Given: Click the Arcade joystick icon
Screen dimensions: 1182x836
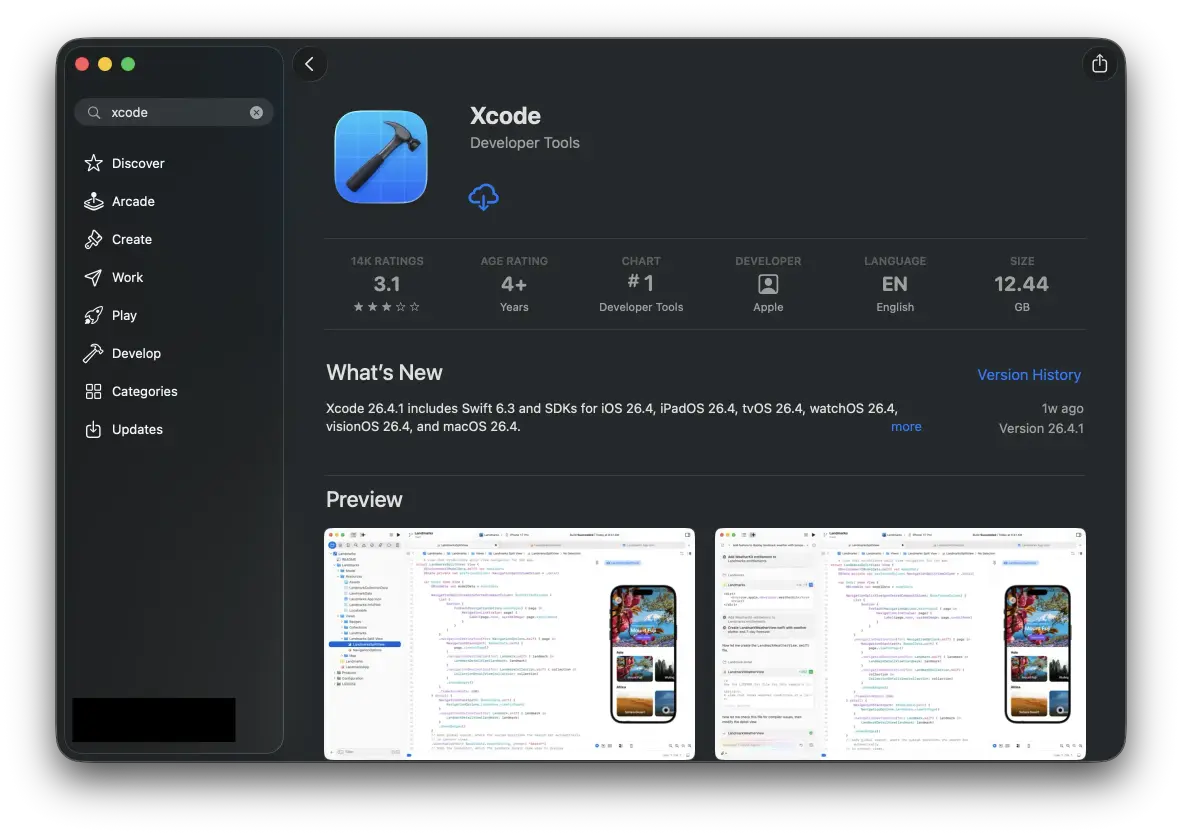Looking at the screenshot, I should point(93,201).
